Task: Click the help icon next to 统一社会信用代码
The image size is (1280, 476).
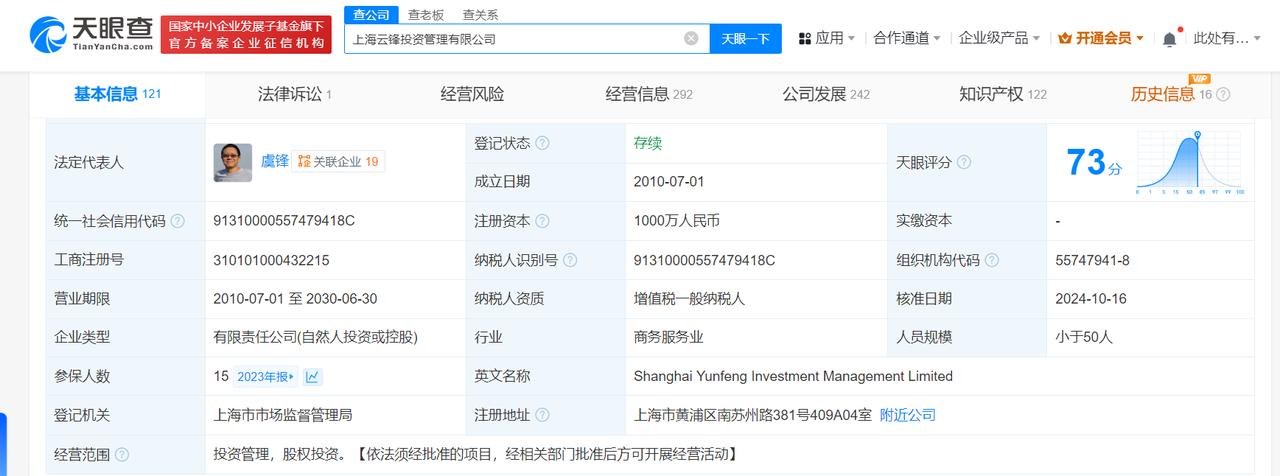Action: point(178,221)
